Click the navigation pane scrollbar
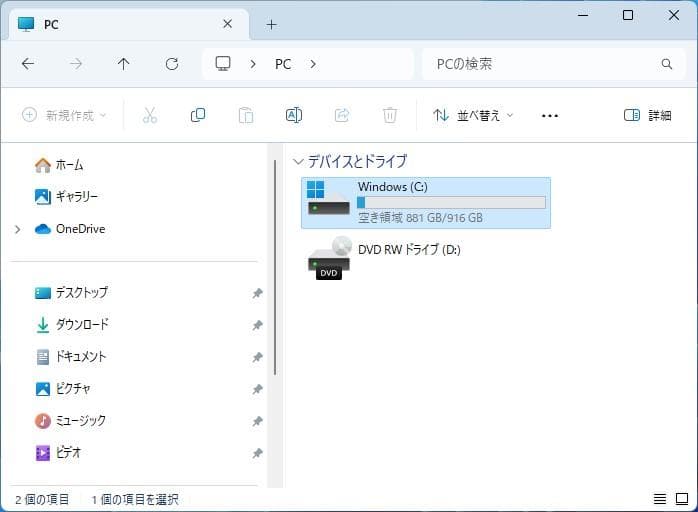 276,267
